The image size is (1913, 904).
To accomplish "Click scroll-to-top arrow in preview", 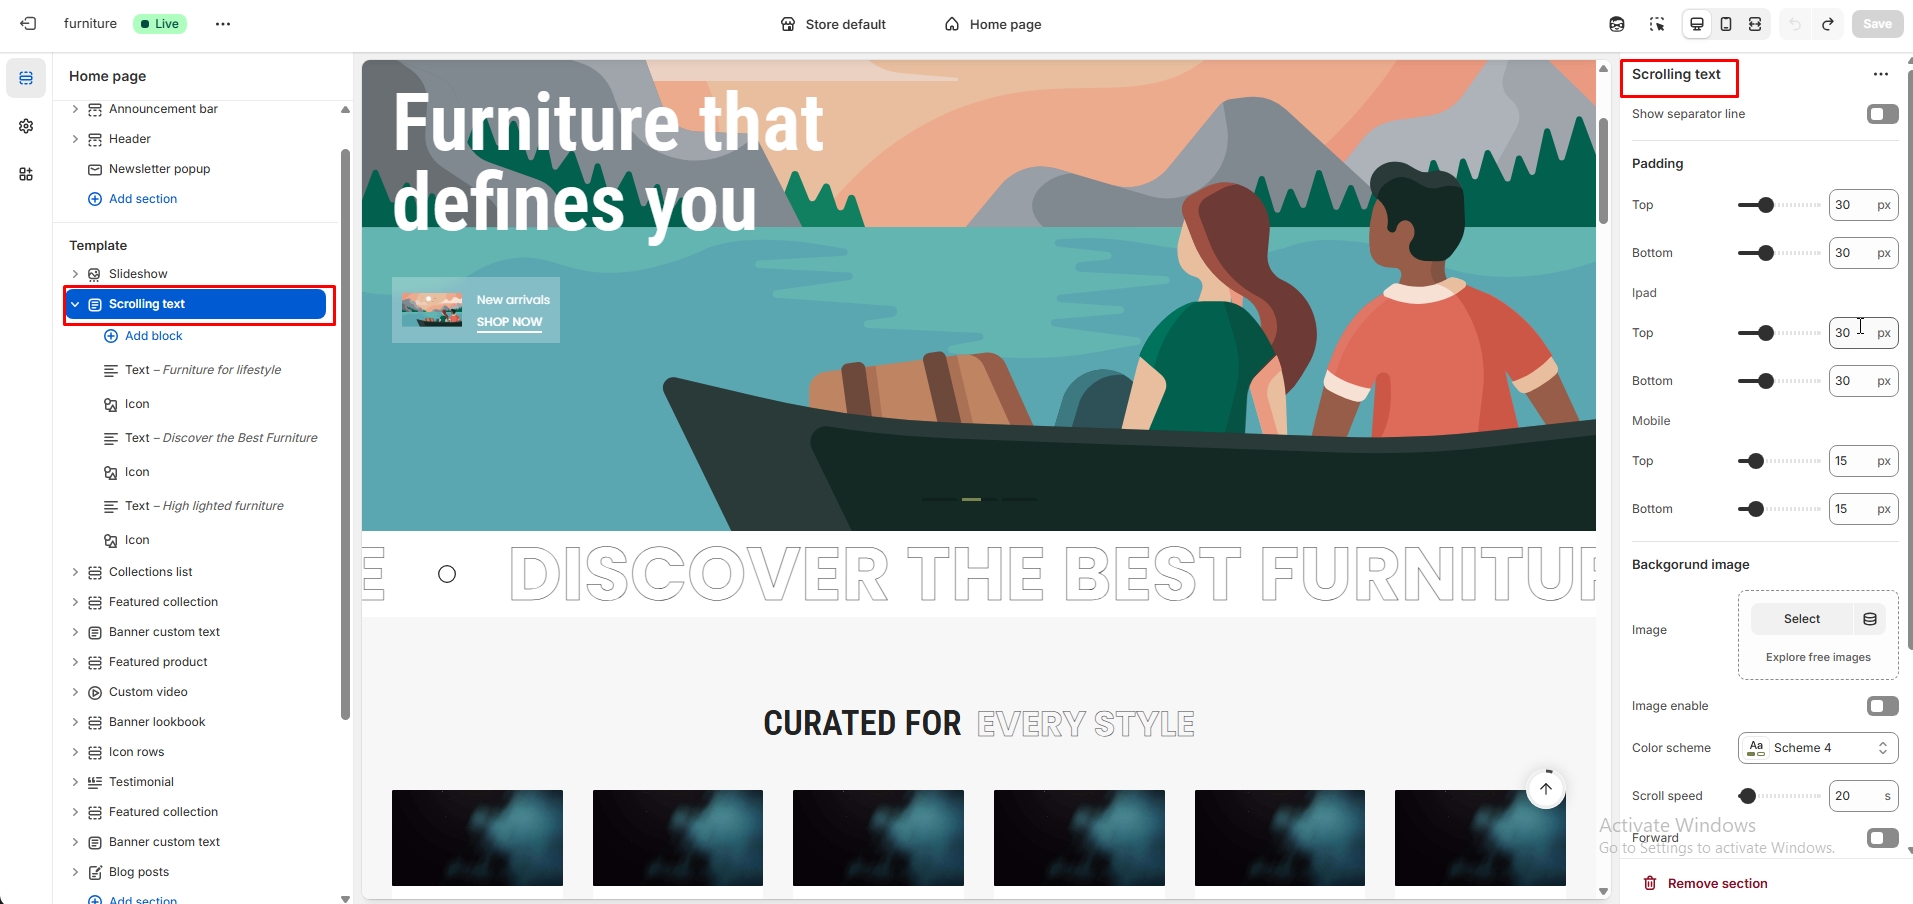I will [1546, 789].
